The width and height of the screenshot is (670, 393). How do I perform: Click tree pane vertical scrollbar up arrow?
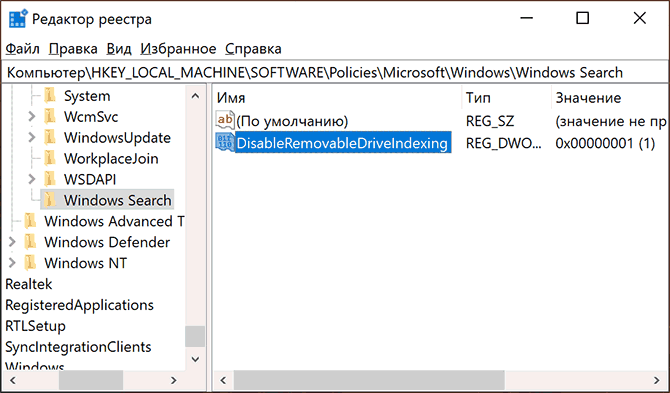tap(195, 97)
